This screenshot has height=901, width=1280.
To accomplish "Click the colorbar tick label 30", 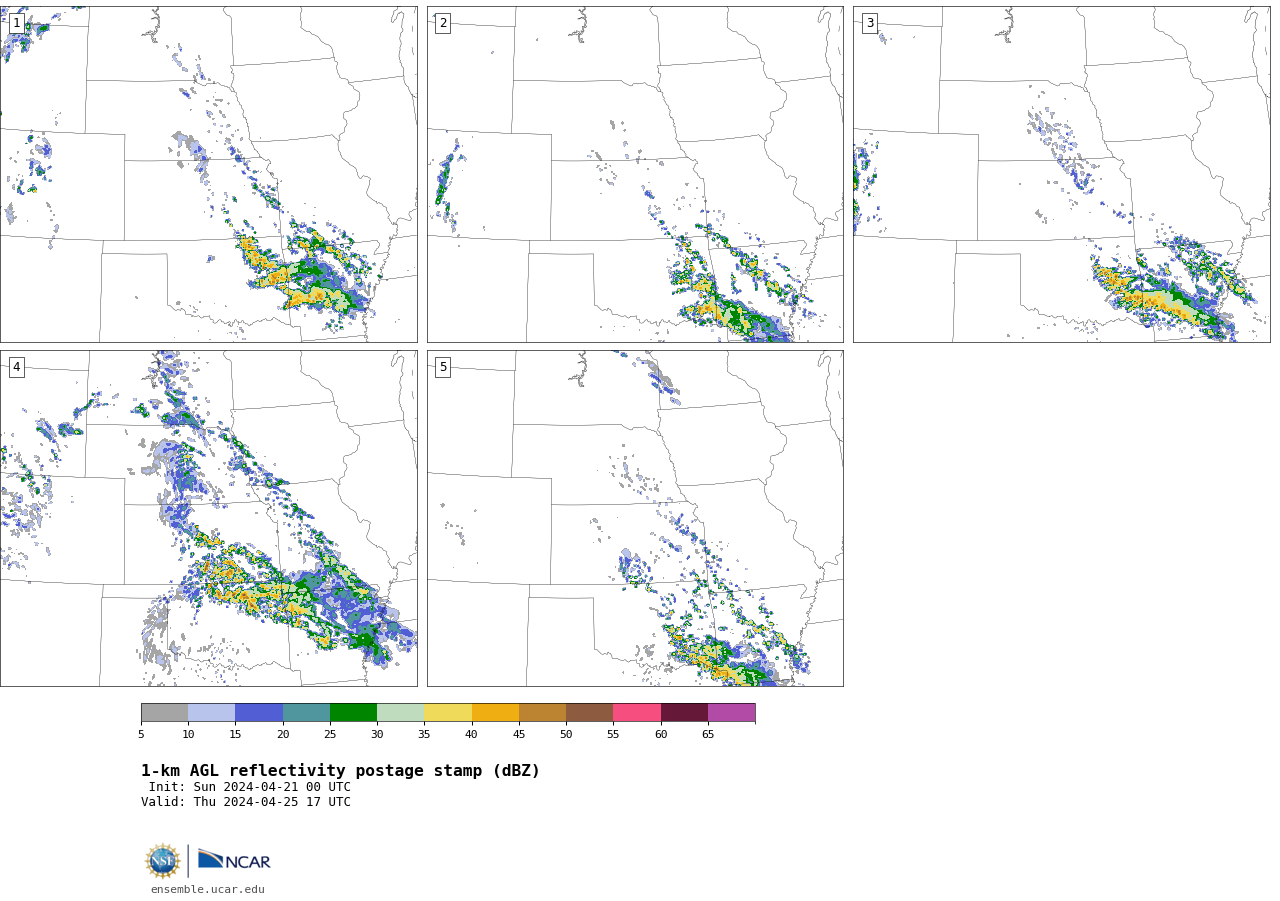I will (x=377, y=735).
